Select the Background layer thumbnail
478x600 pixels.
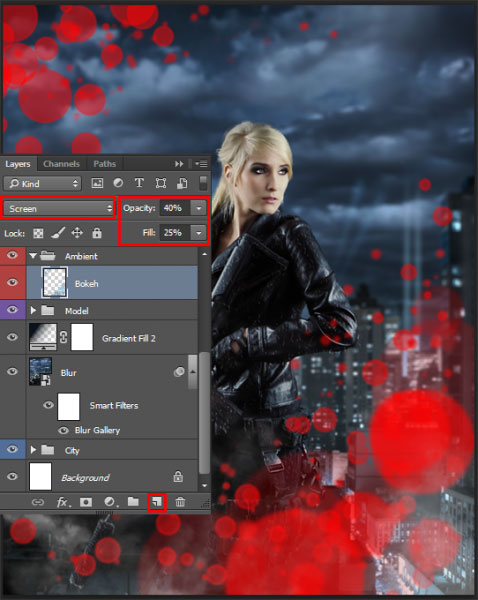coord(40,476)
